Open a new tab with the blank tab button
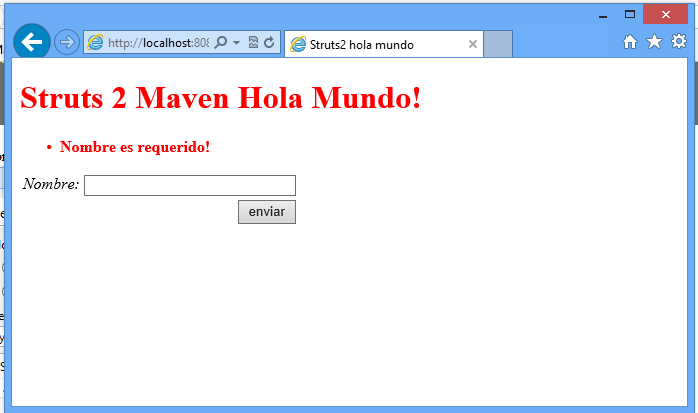The image size is (698, 413). click(x=498, y=44)
